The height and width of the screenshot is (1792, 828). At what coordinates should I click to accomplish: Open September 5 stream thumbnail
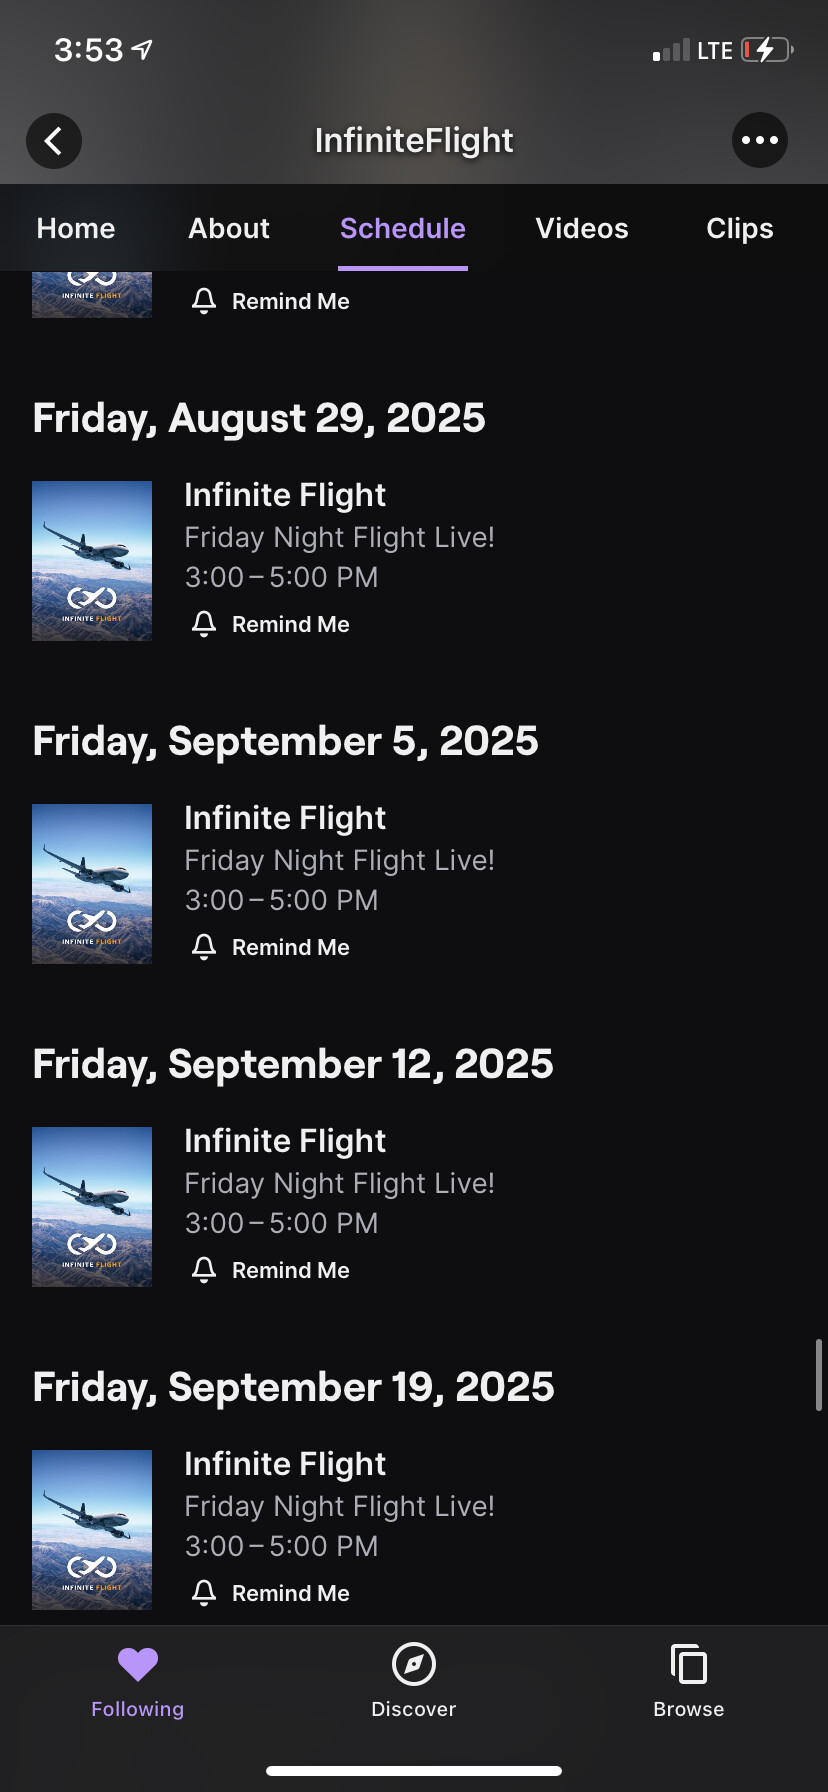point(92,884)
